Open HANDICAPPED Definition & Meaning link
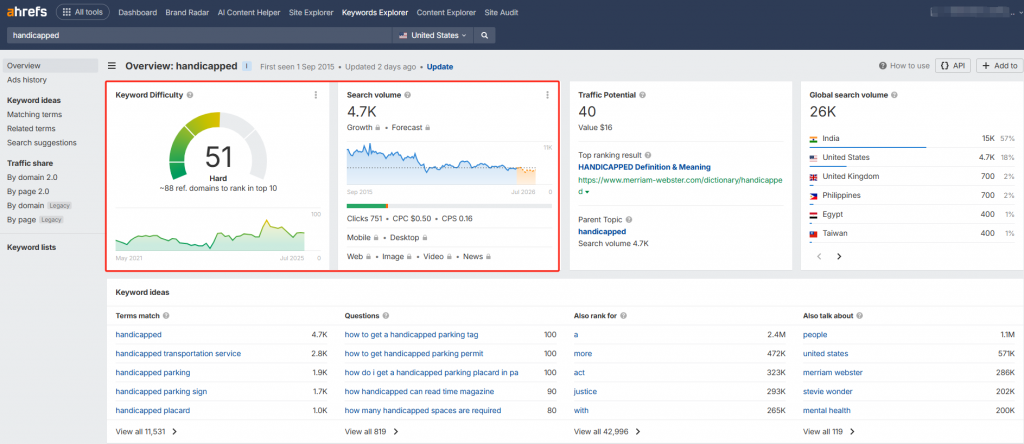The height and width of the screenshot is (444, 1024). [645, 167]
